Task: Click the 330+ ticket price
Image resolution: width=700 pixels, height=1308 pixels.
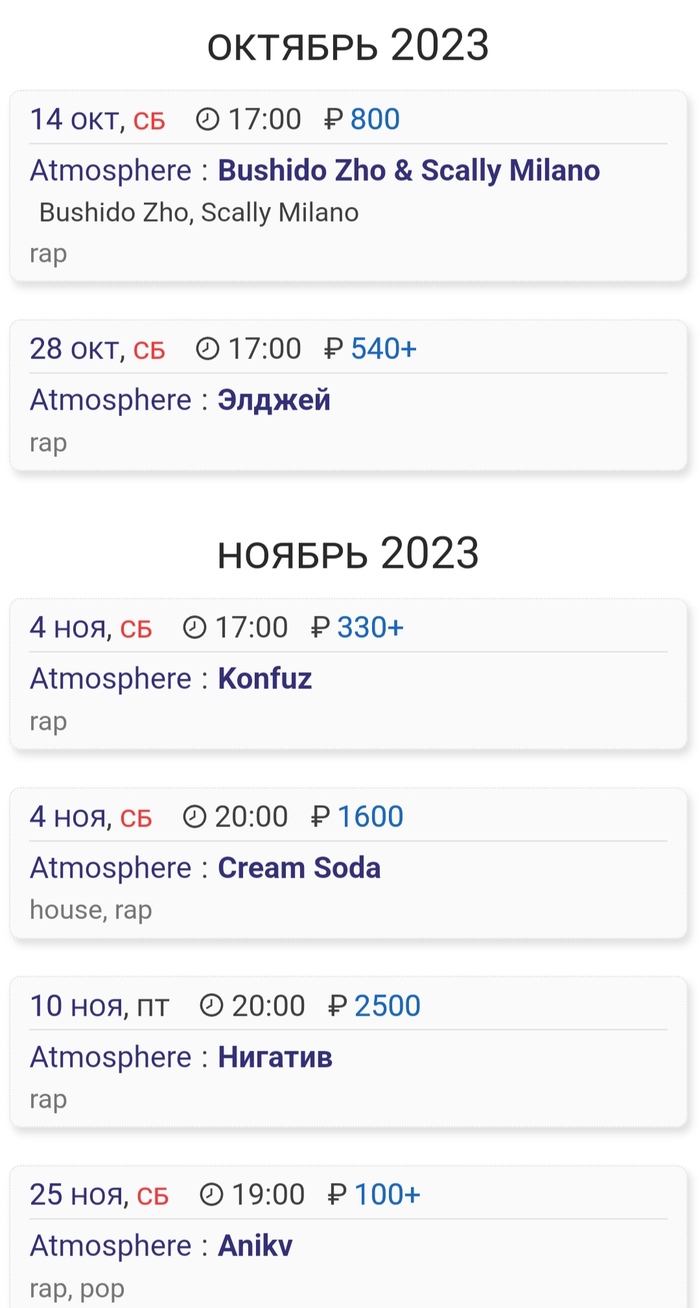Action: (370, 628)
